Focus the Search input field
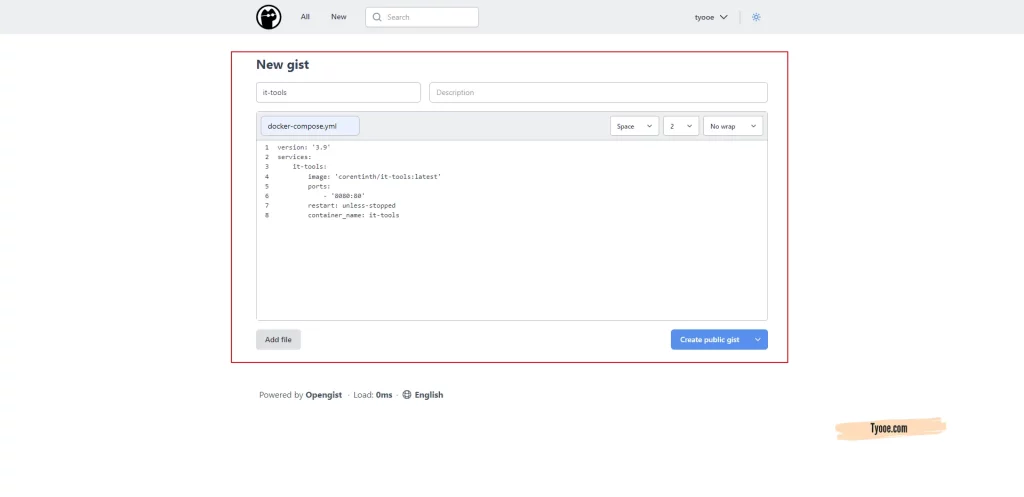This screenshot has width=1024, height=497. tap(422, 17)
